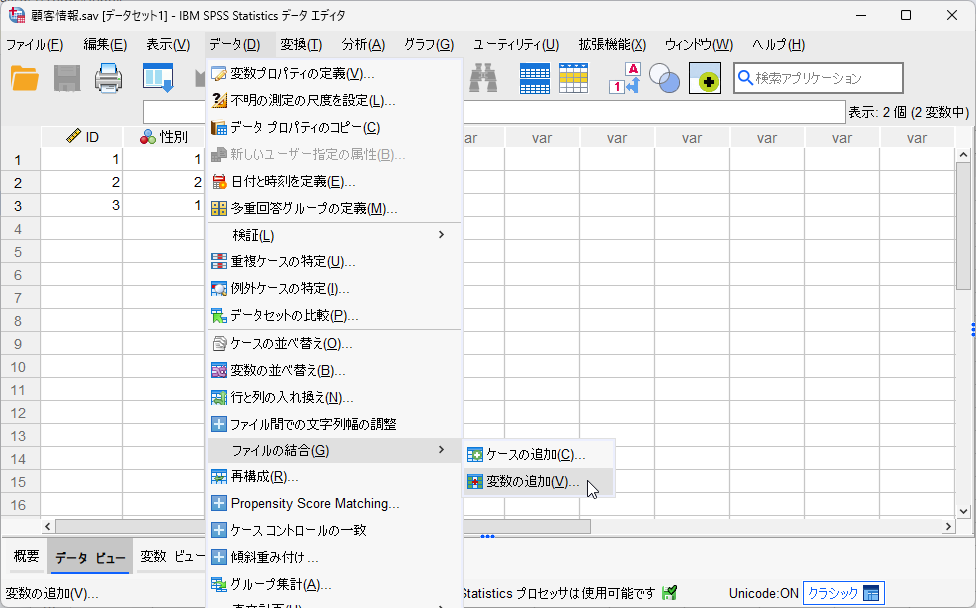
Task: Open a data file using the folder icon
Action: click(22, 78)
